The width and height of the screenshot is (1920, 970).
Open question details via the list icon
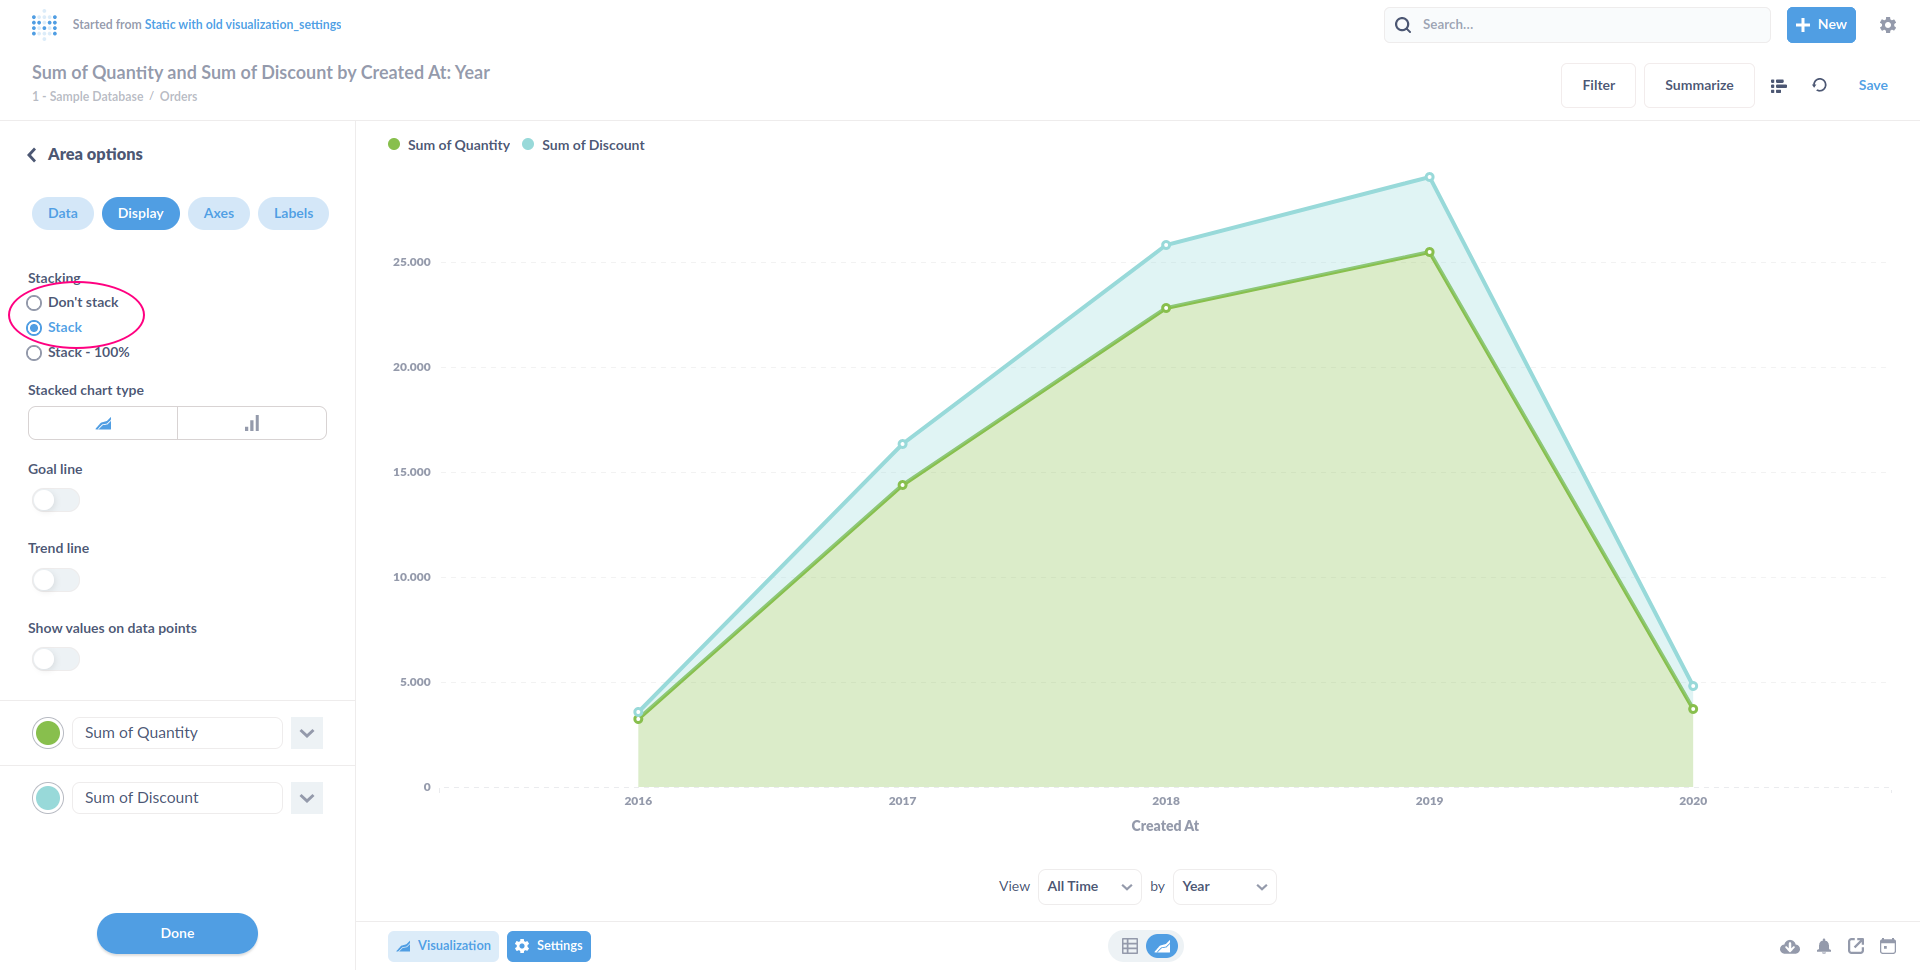(x=1778, y=85)
